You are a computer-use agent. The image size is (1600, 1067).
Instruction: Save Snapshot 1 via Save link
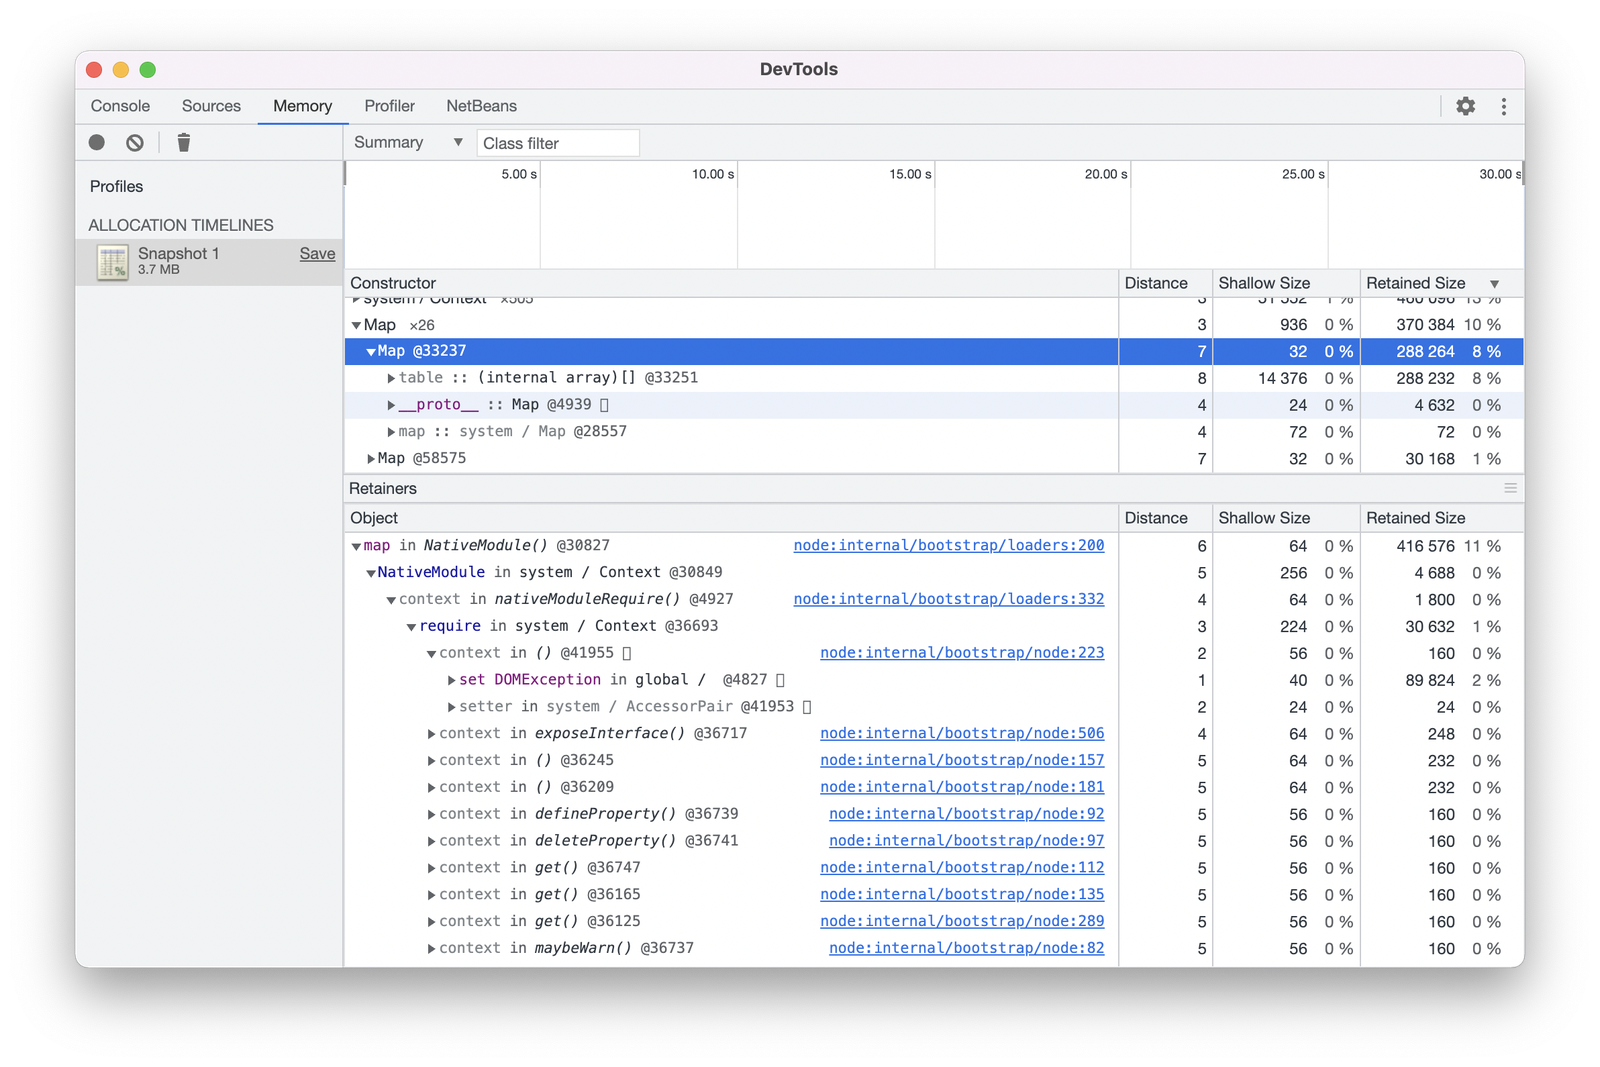tap(317, 254)
